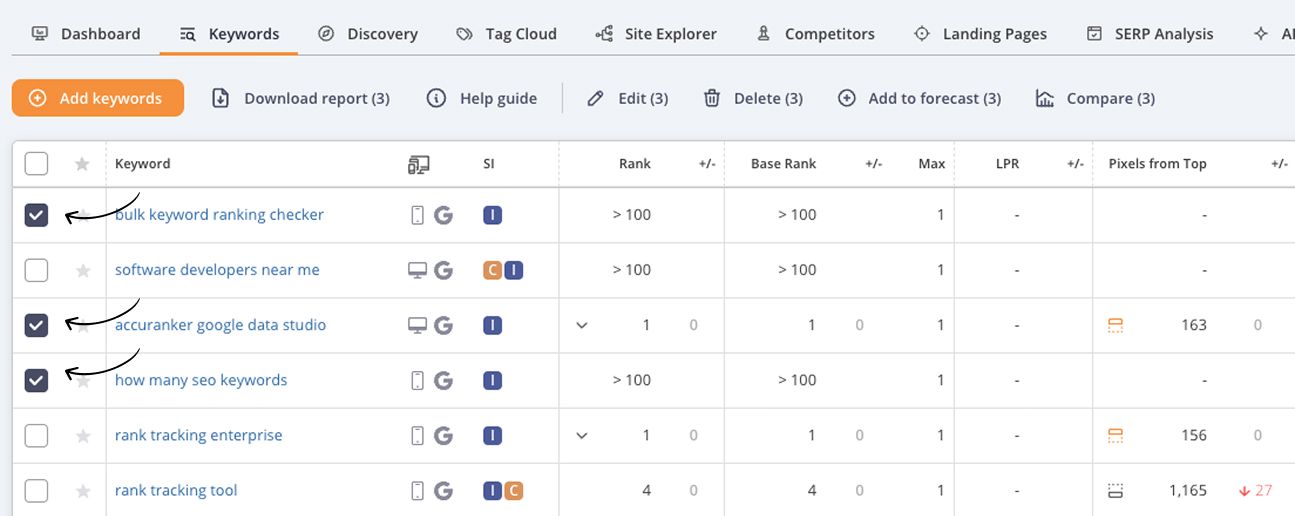Add 3 keywords to forecast
Image resolution: width=1295 pixels, height=516 pixels.
919,98
